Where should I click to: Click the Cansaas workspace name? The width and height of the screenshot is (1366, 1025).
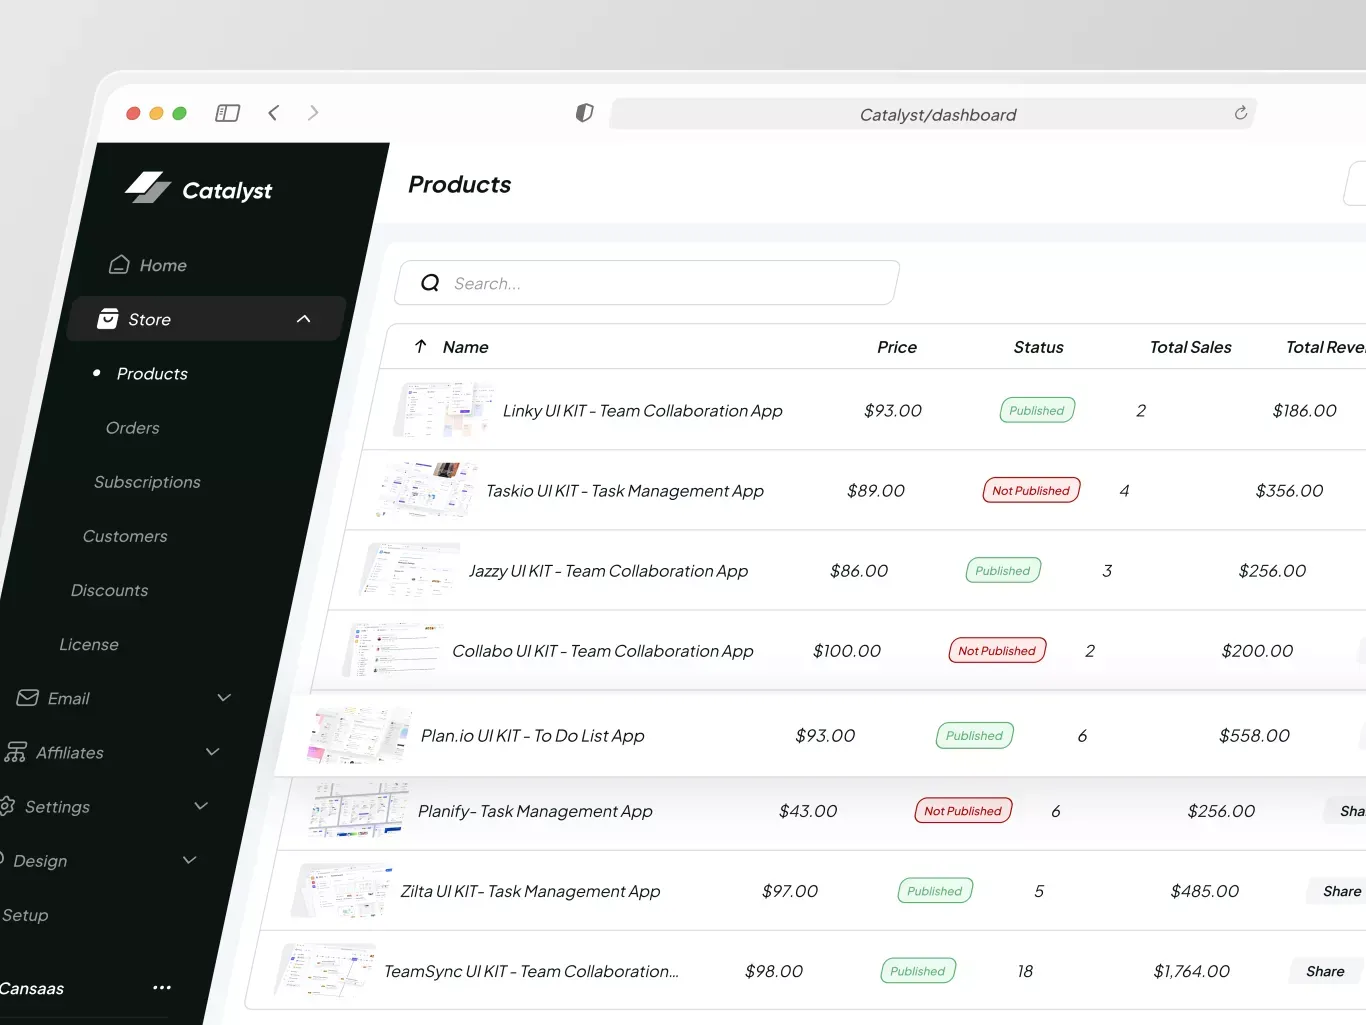(32, 988)
